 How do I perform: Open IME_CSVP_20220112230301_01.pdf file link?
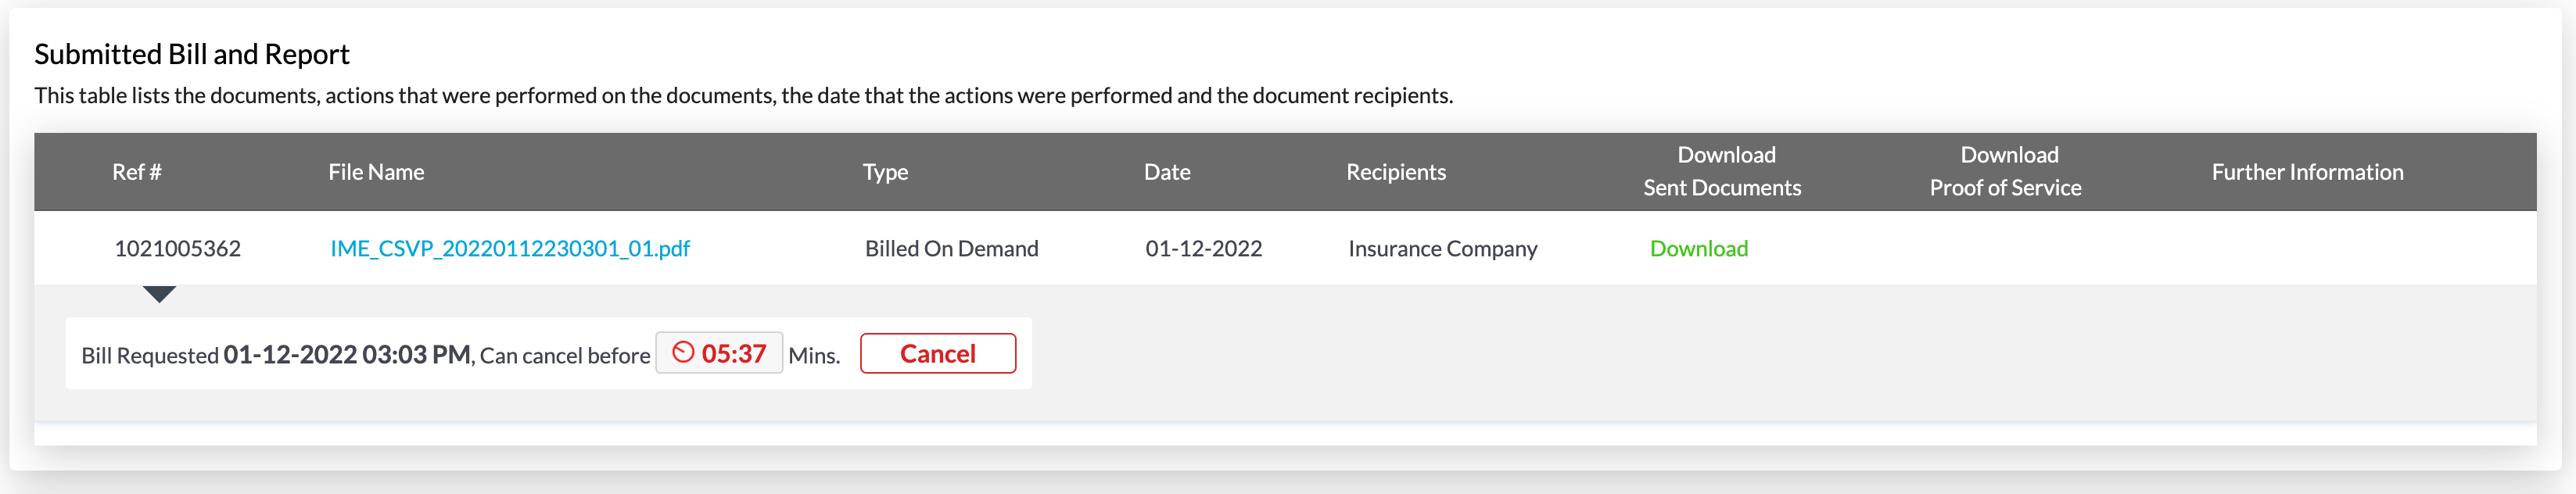pos(510,248)
